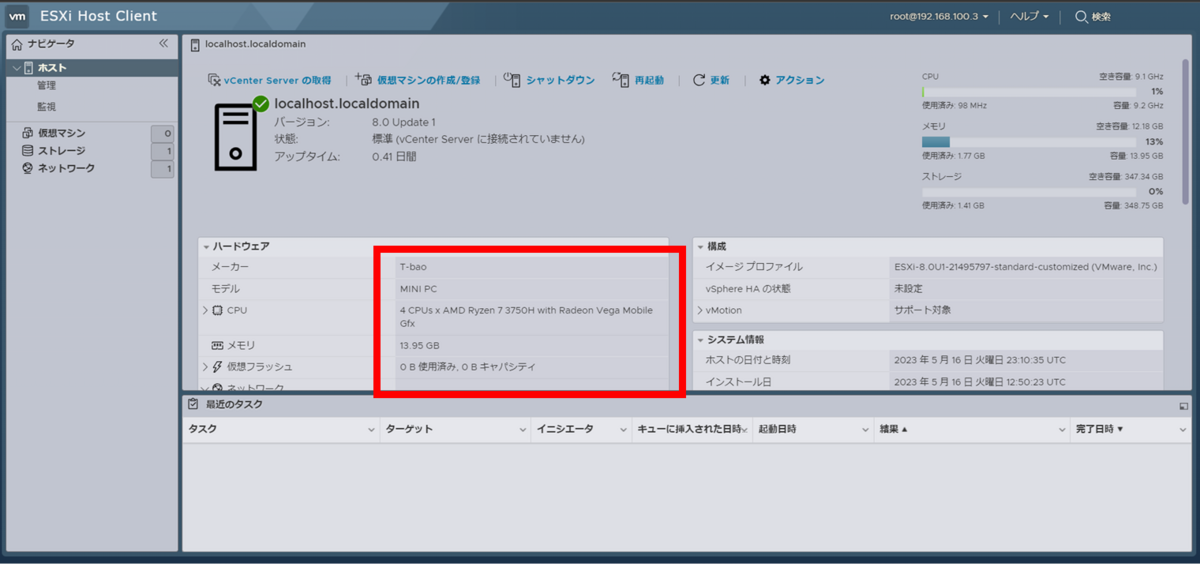Select 監視 under host

click(46, 106)
